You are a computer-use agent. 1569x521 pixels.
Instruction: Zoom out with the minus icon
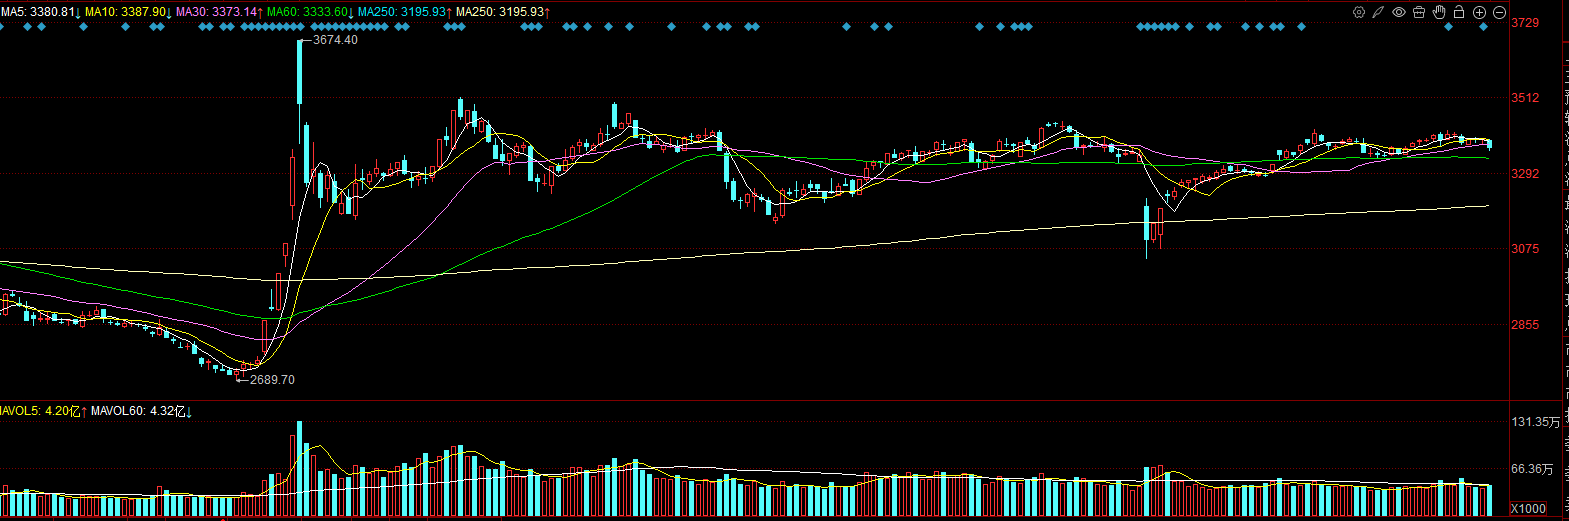point(1499,12)
